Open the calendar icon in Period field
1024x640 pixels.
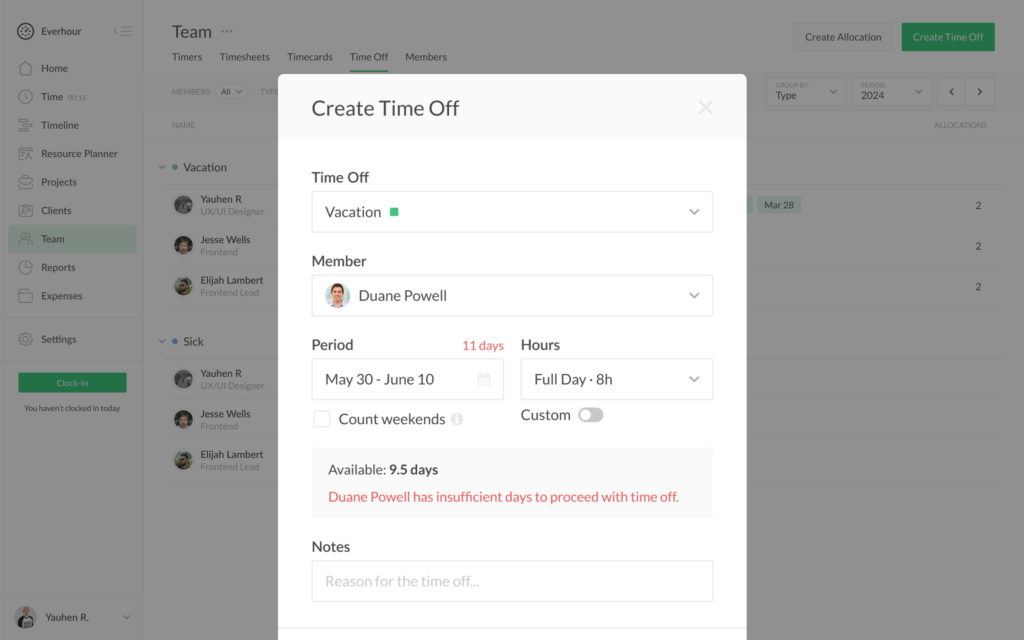coord(484,379)
